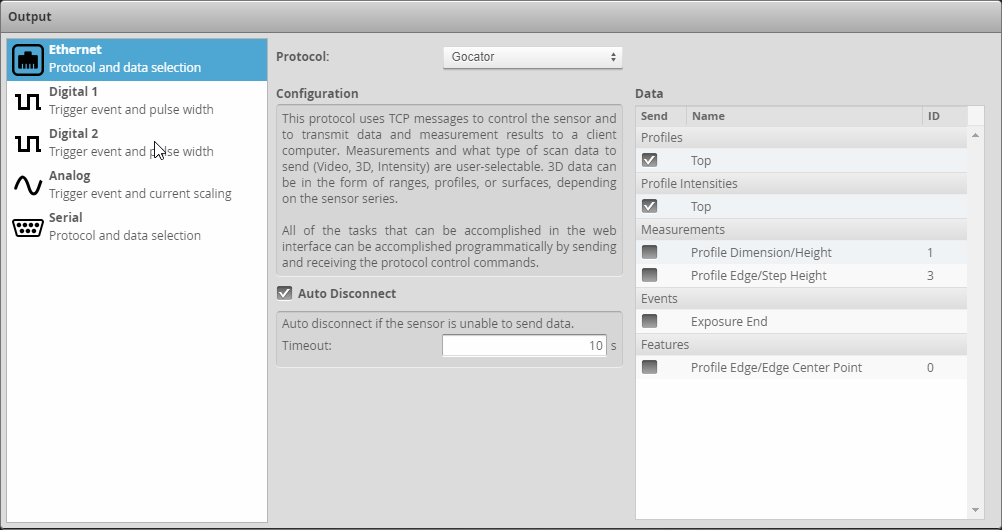1002x530 pixels.
Task: Click the Data list scroll up arrow
Action: [x=976, y=135]
